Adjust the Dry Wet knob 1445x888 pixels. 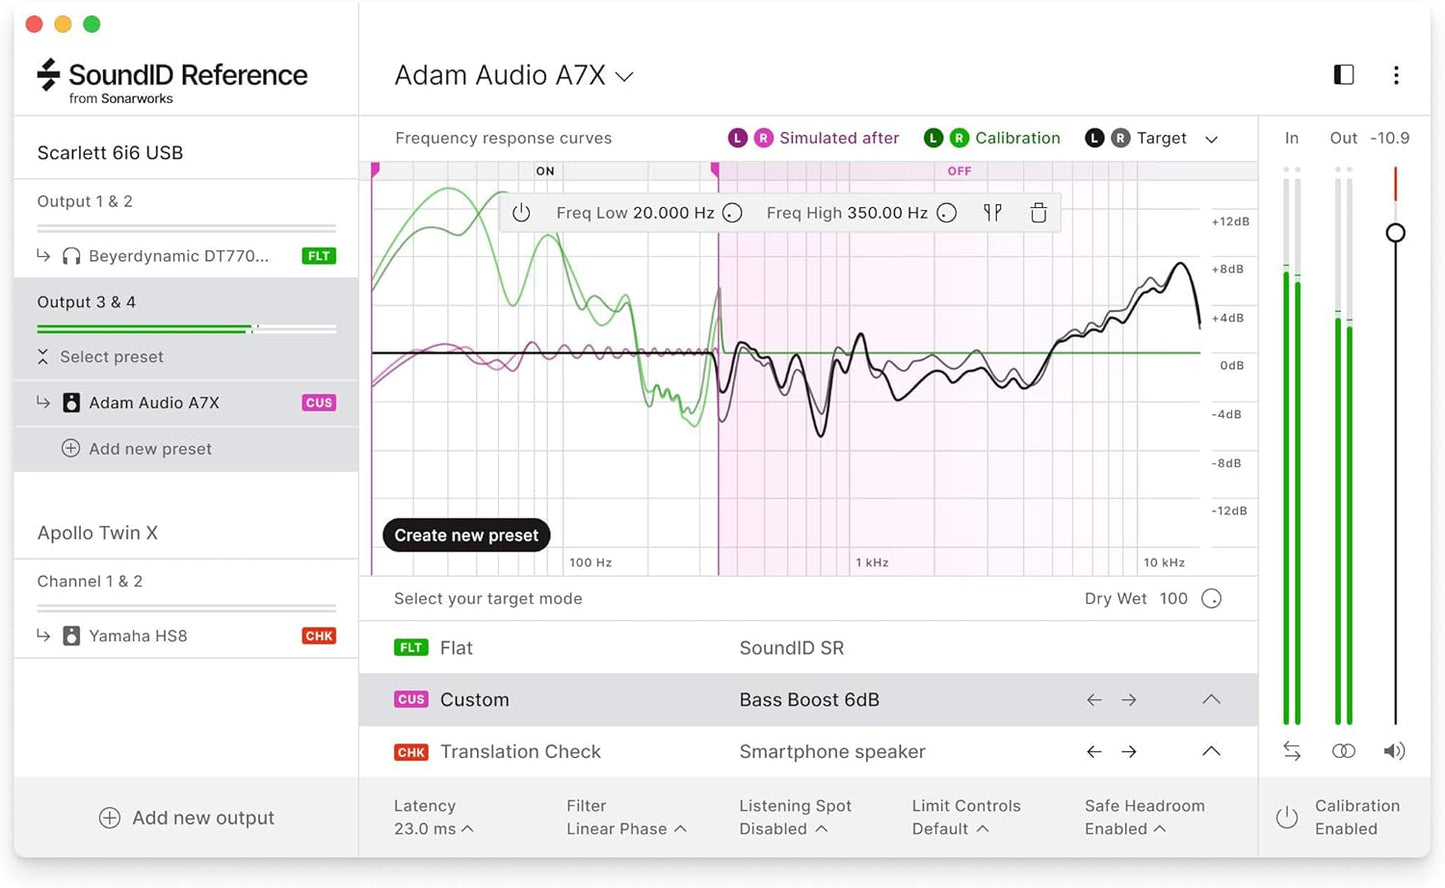(1211, 598)
